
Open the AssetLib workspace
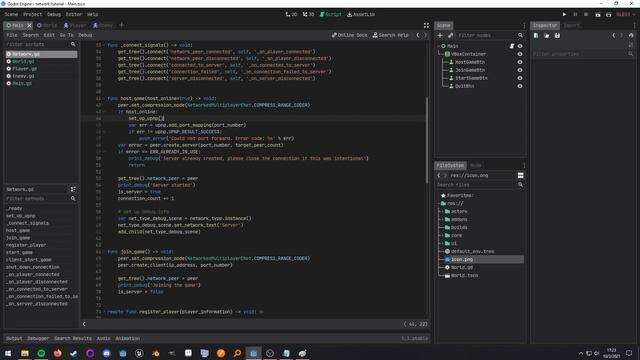(361, 14)
